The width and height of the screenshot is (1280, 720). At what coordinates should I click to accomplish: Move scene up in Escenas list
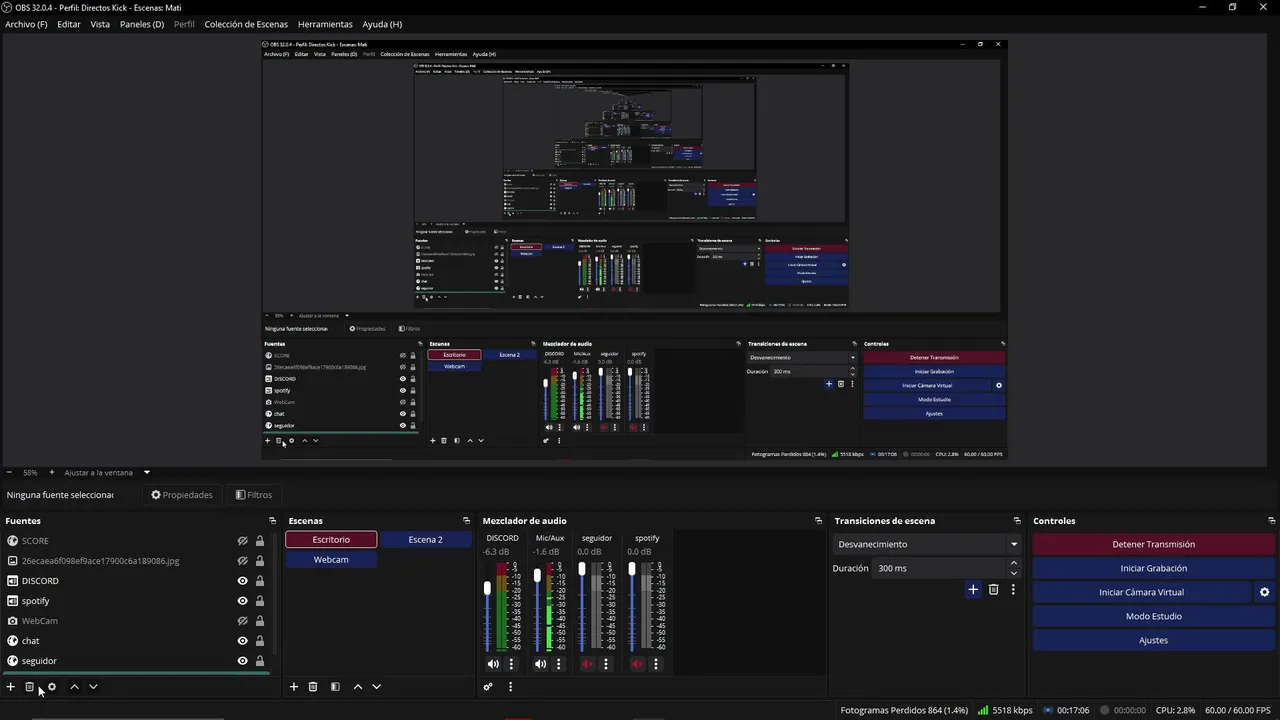click(358, 687)
